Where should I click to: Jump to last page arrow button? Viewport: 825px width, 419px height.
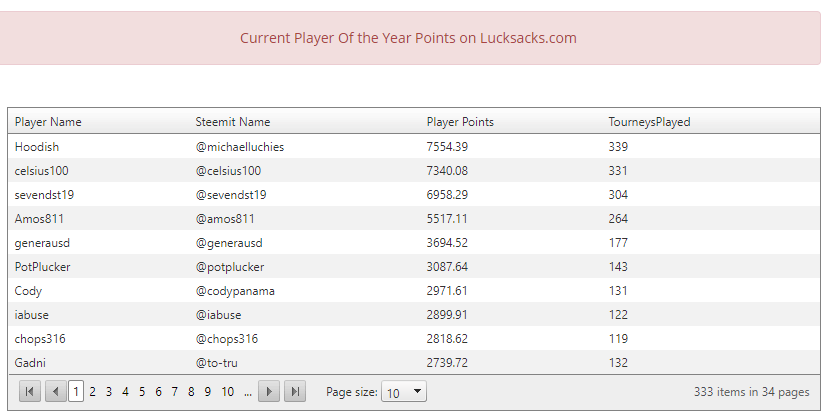[x=295, y=392]
